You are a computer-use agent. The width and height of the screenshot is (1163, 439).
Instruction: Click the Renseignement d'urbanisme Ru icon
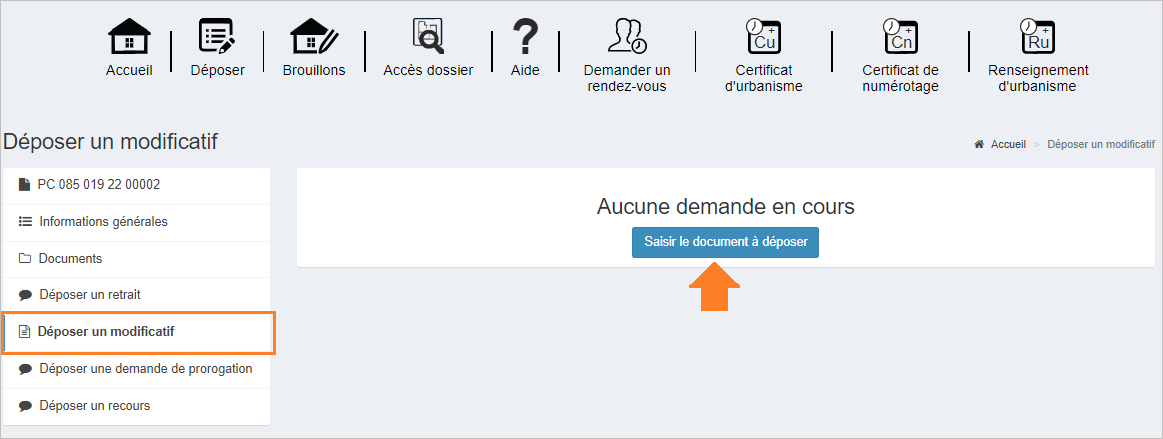1038,36
